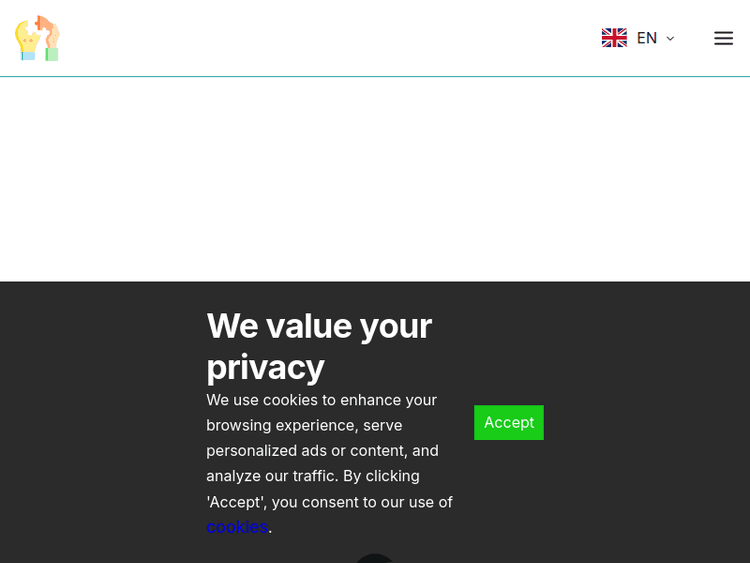The height and width of the screenshot is (563, 750).
Task: Click the word 'privacy' in the heading
Action: 265,367
